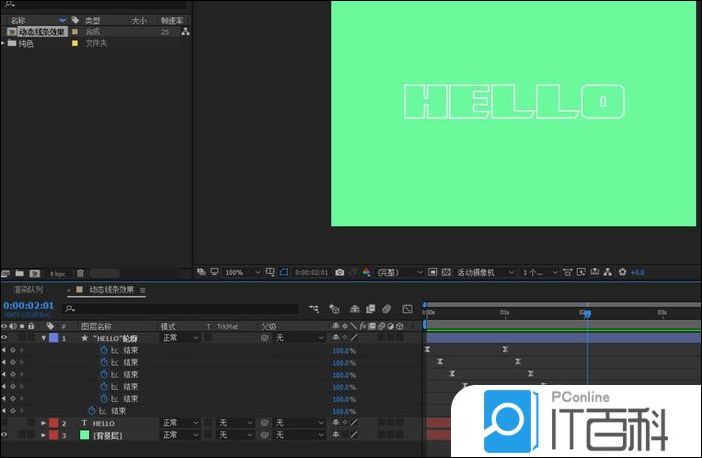The image size is (702, 458).
Task: Click the snapshot camera icon in viewer
Action: pos(340,272)
